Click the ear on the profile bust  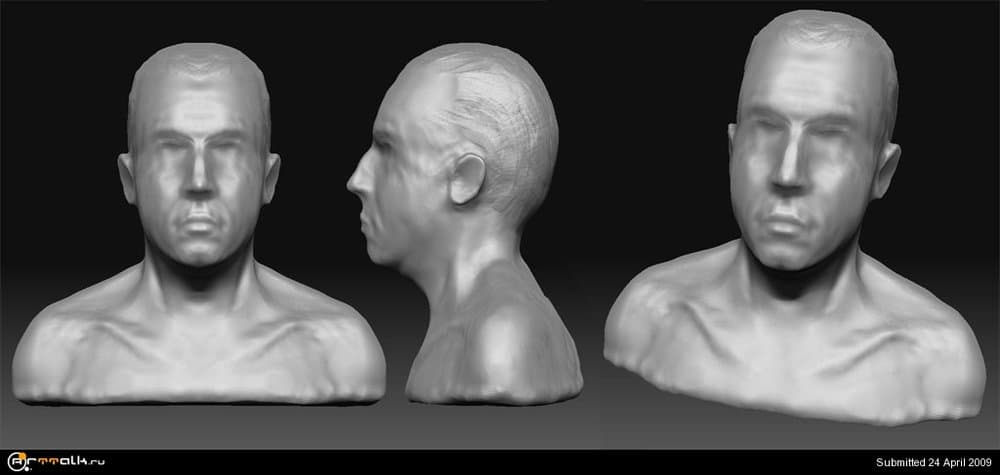[x=468, y=177]
